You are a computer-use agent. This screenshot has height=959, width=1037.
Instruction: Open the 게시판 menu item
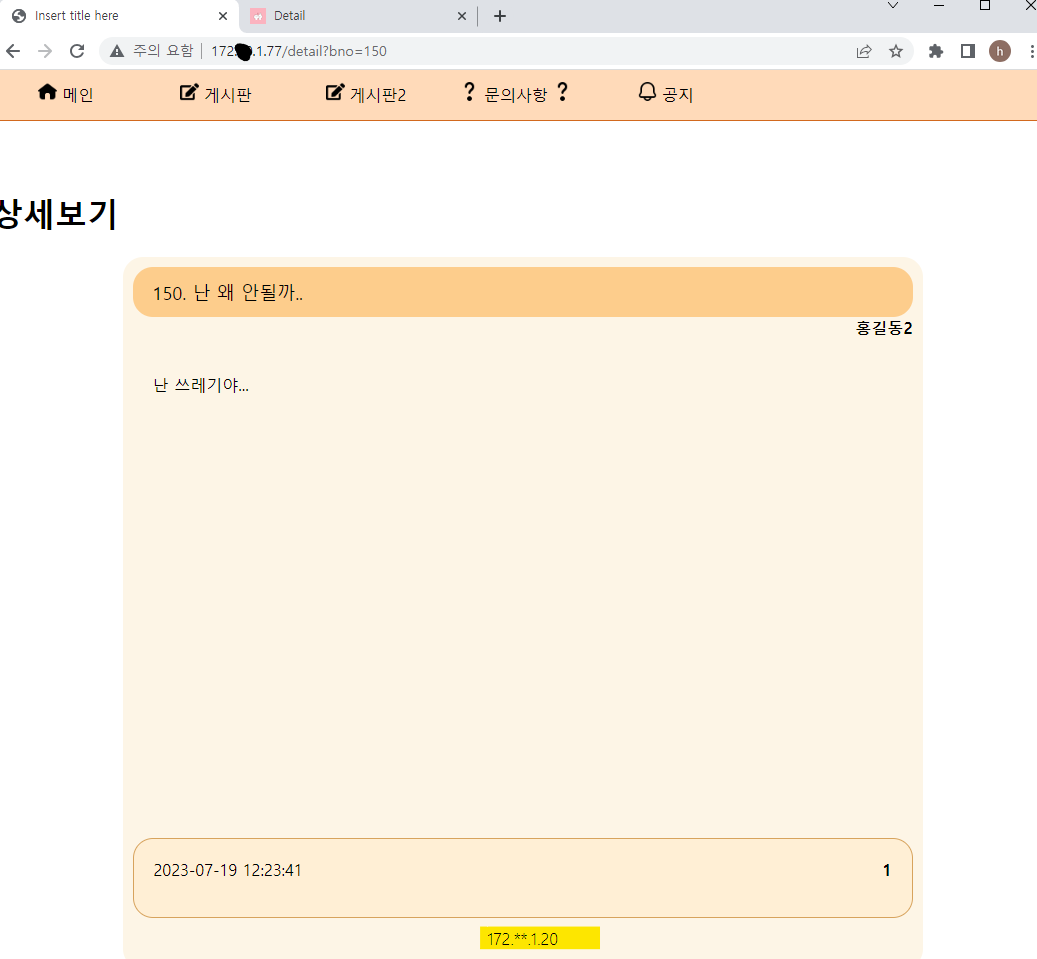point(228,95)
